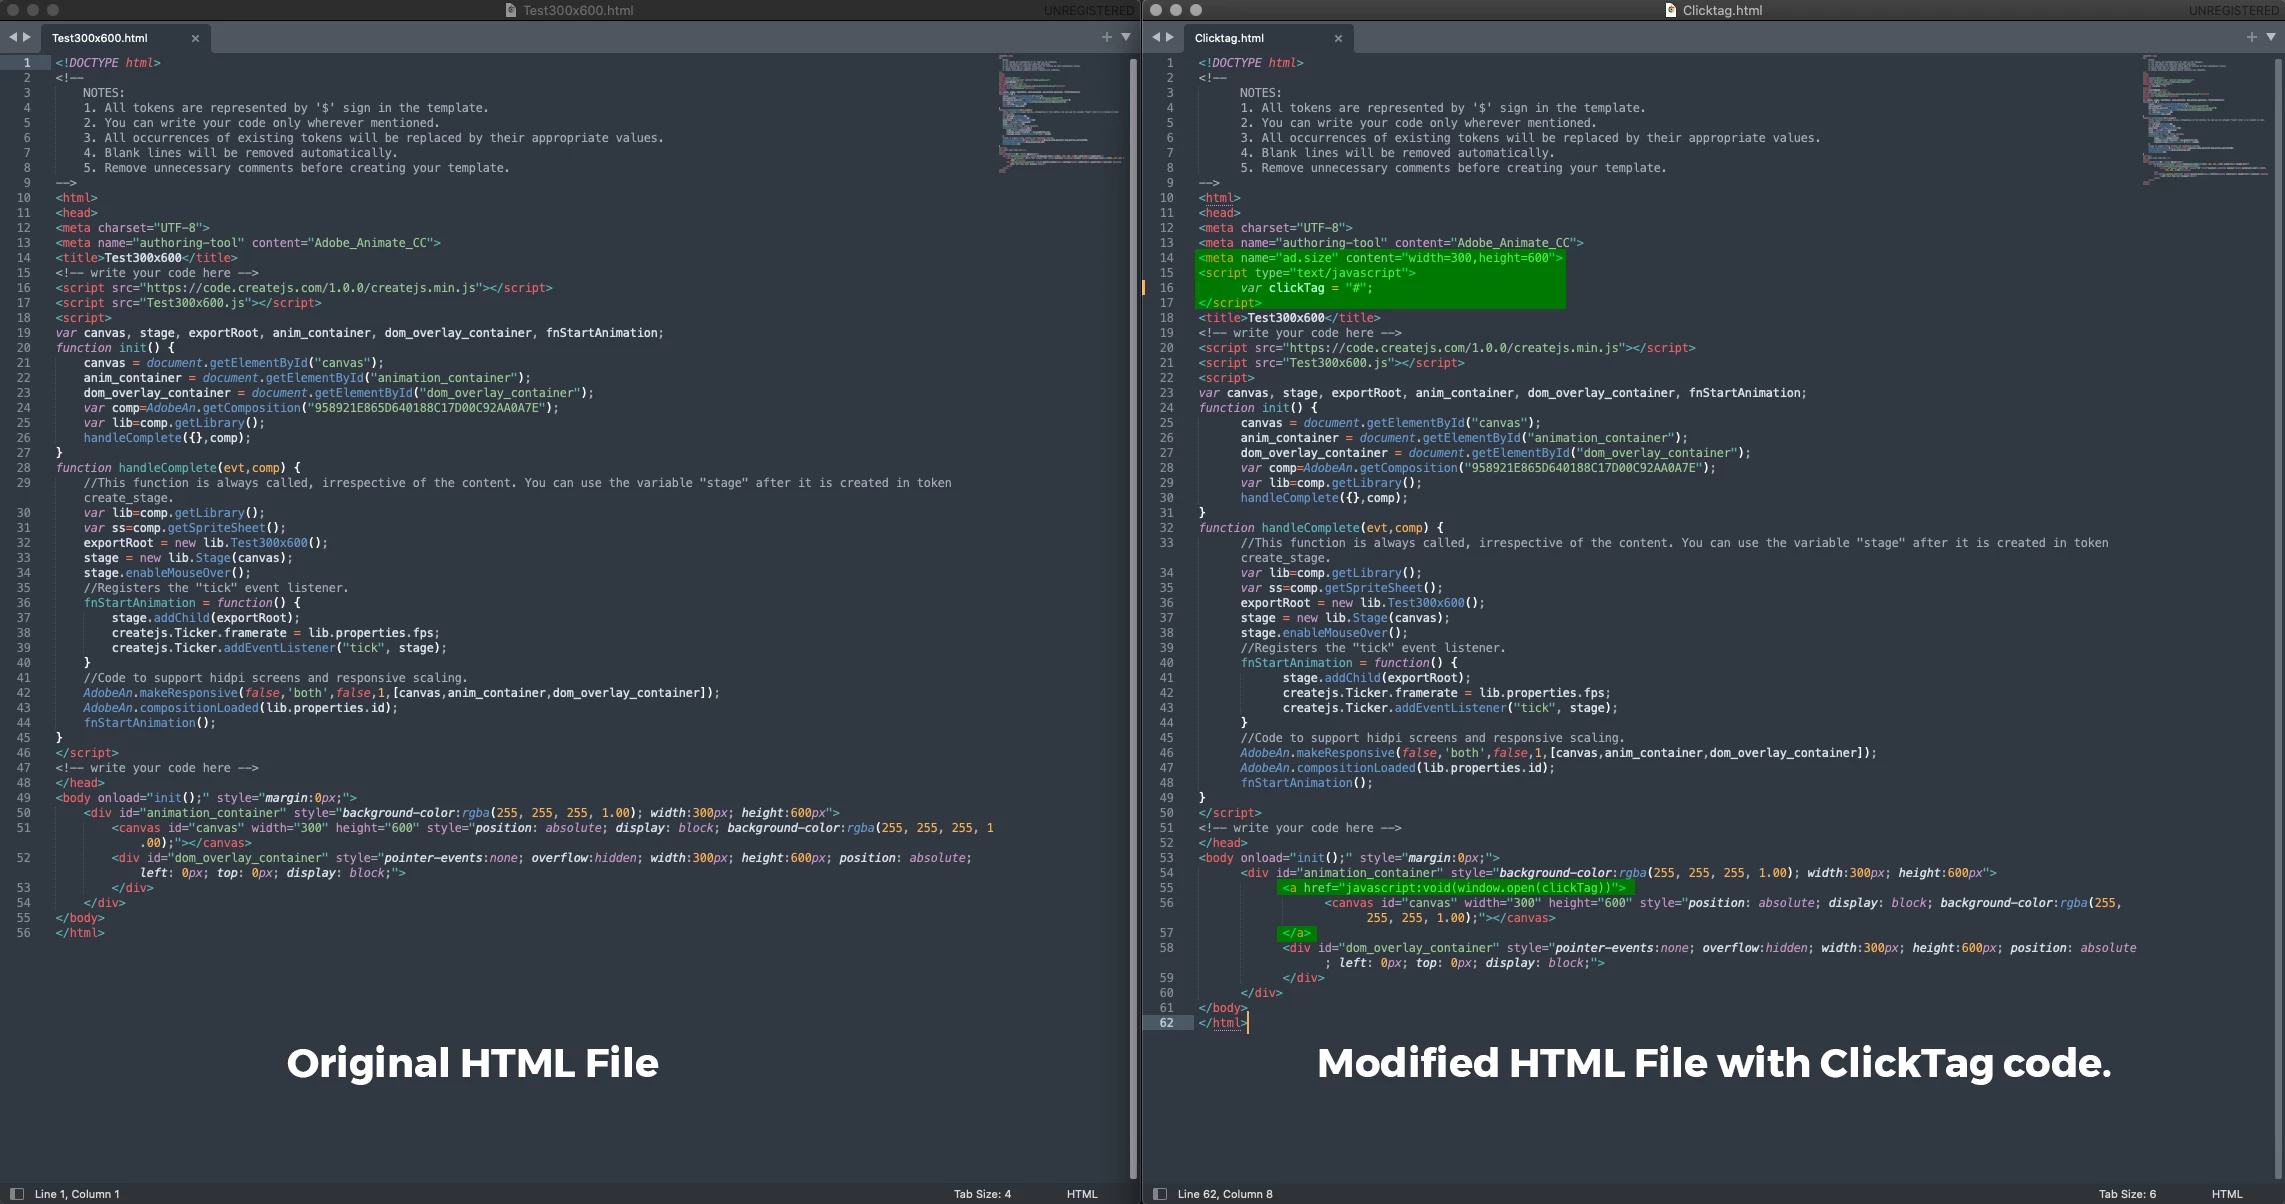Click forward arrow in left editor tab bar
This screenshot has width=2285, height=1204.
[x=27, y=37]
